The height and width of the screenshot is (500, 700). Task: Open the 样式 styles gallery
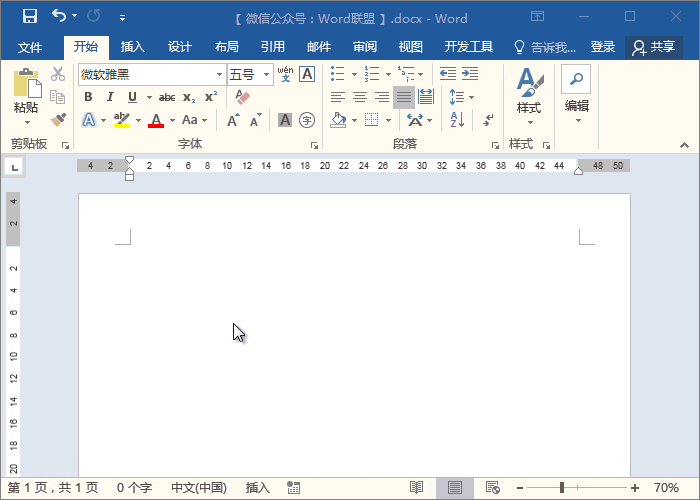(x=529, y=96)
